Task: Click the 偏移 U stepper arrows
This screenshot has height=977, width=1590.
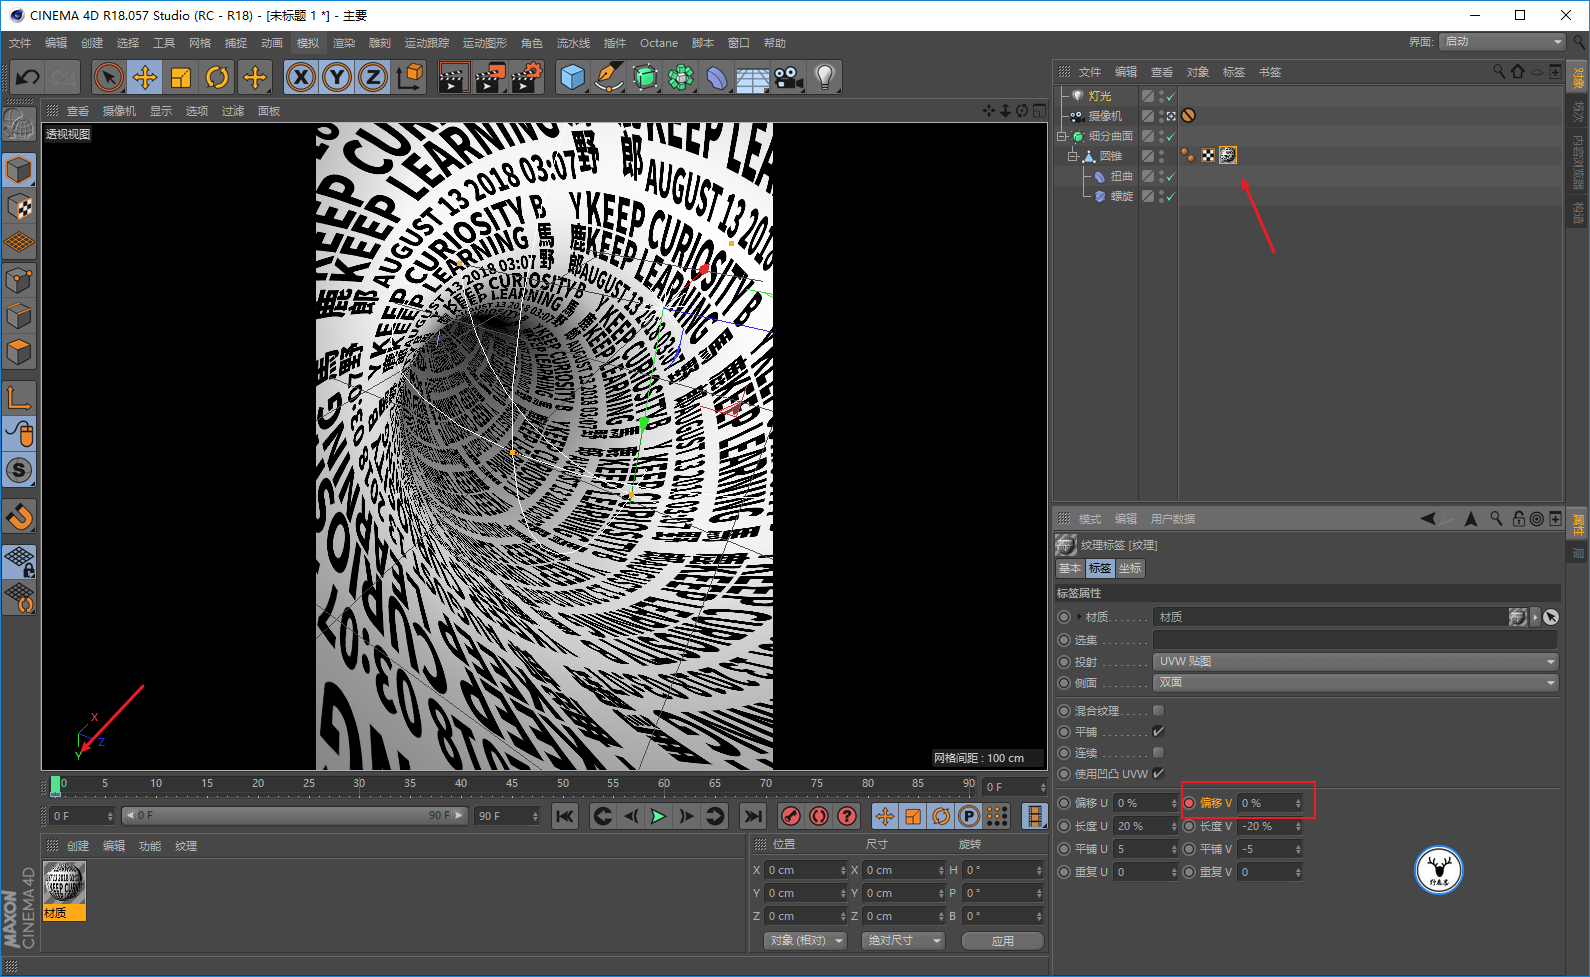Action: tap(1173, 803)
